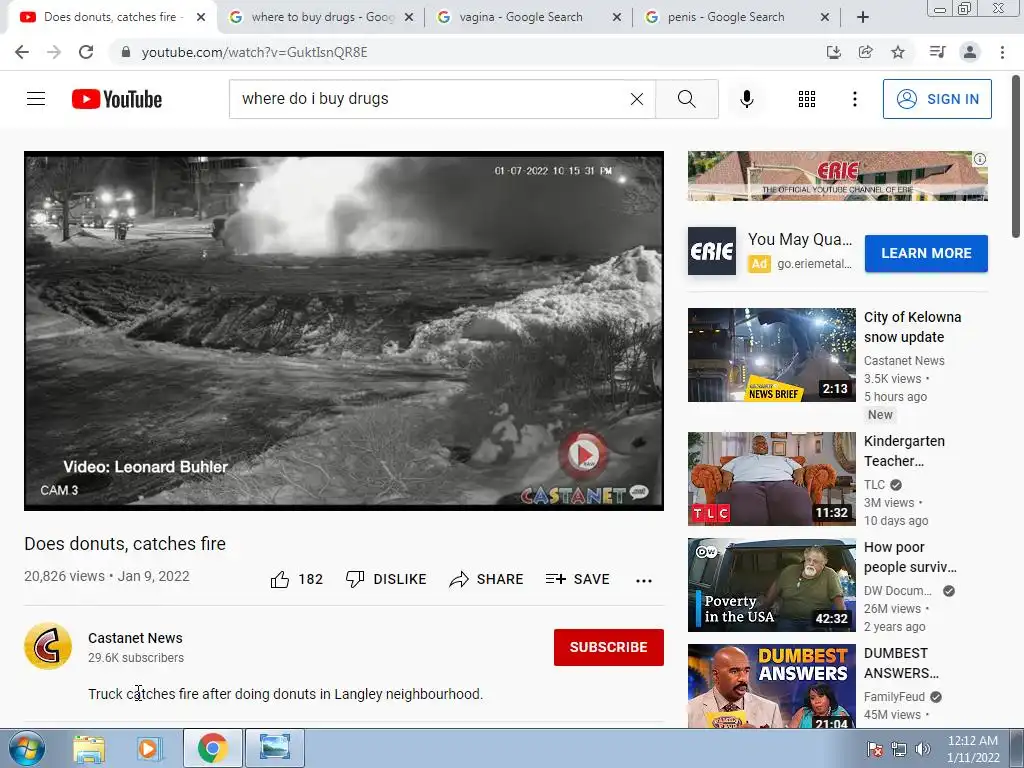Open City of Kelowna snow update thumbnail
The height and width of the screenshot is (768, 1024).
point(771,355)
